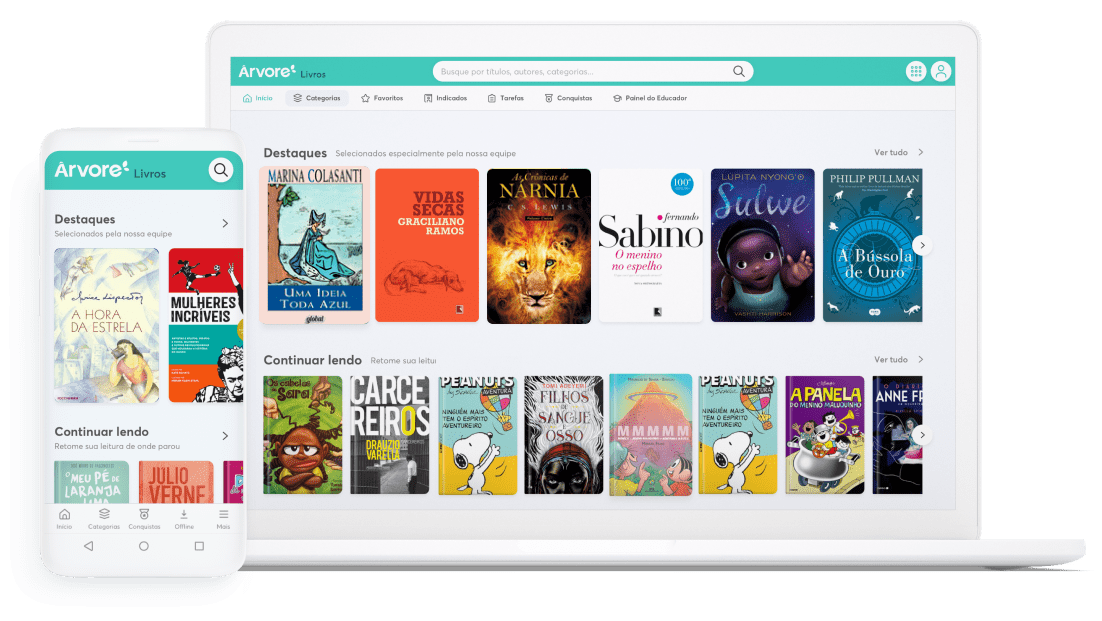The height and width of the screenshot is (621, 1102).
Task: Open the 'As Crônicas de Nárnia' book cover
Action: pos(539,246)
